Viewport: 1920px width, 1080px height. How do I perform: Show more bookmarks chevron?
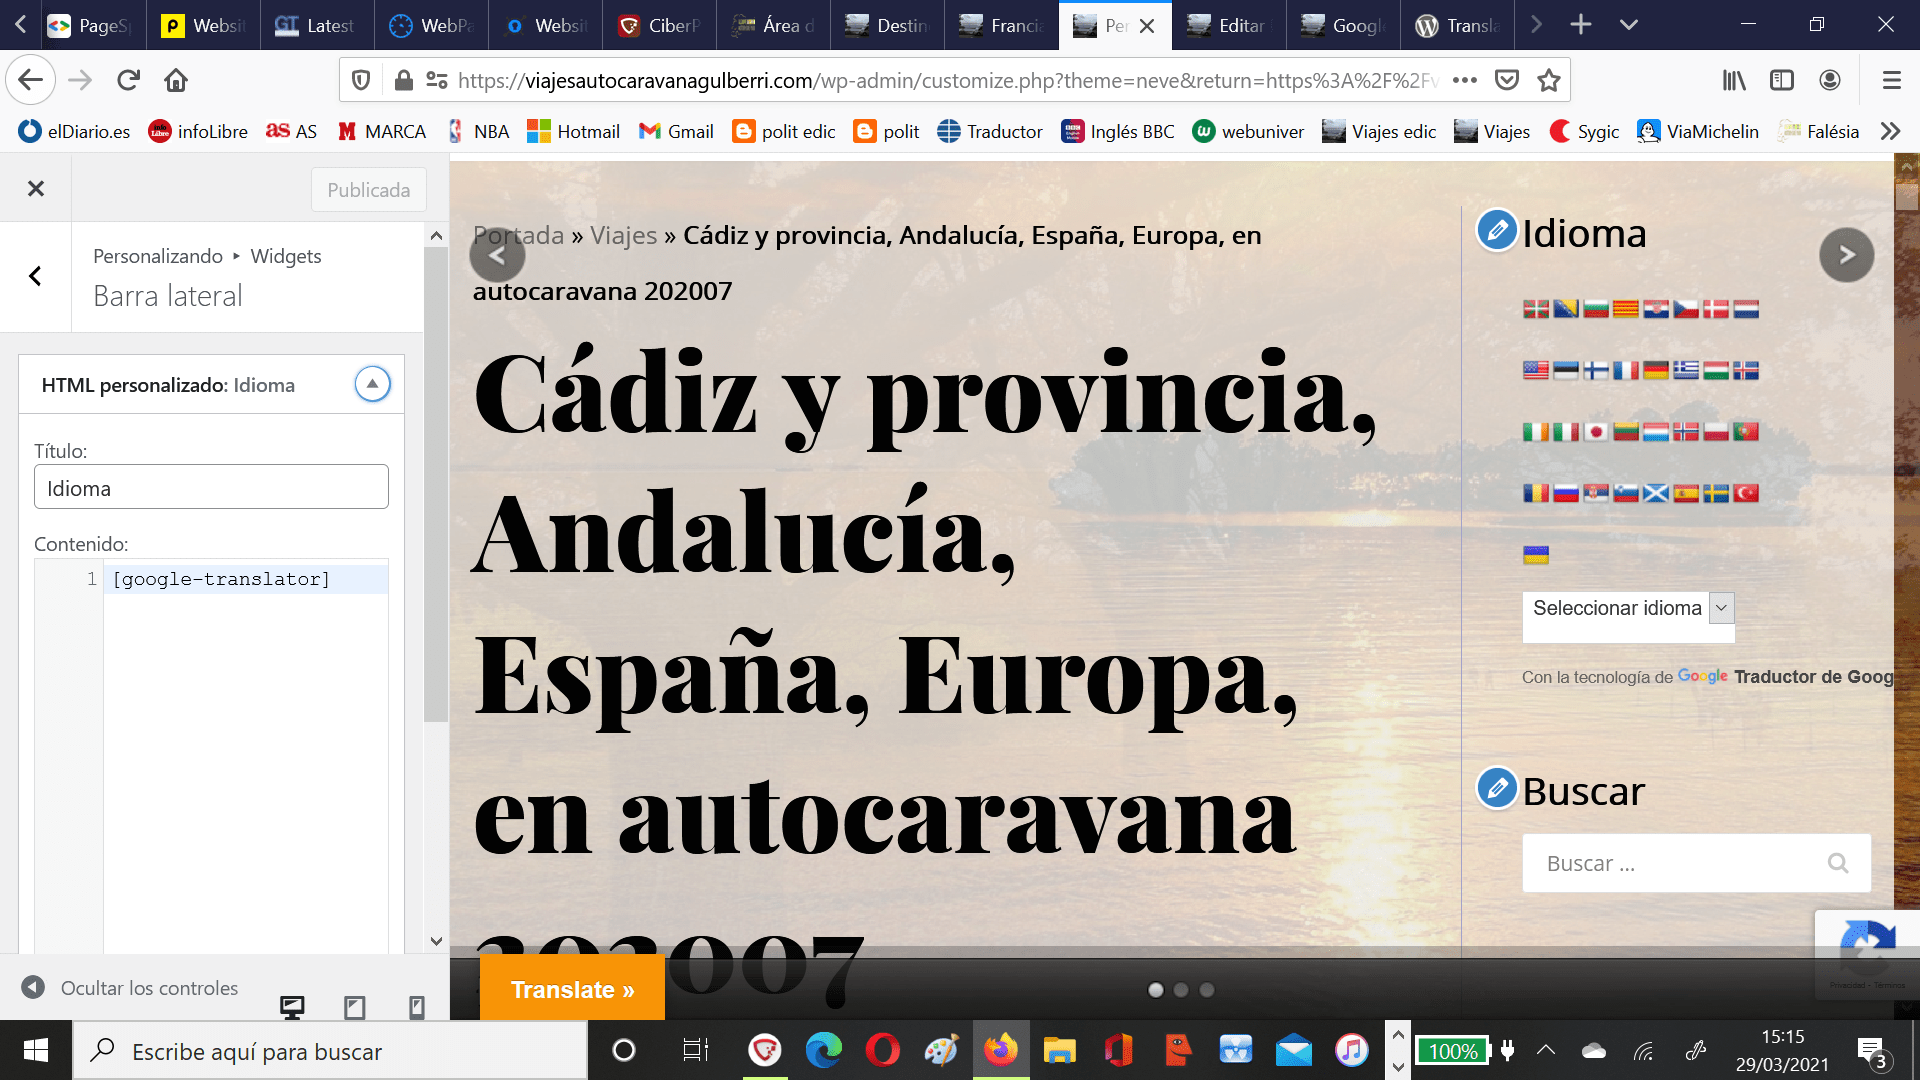click(1890, 131)
